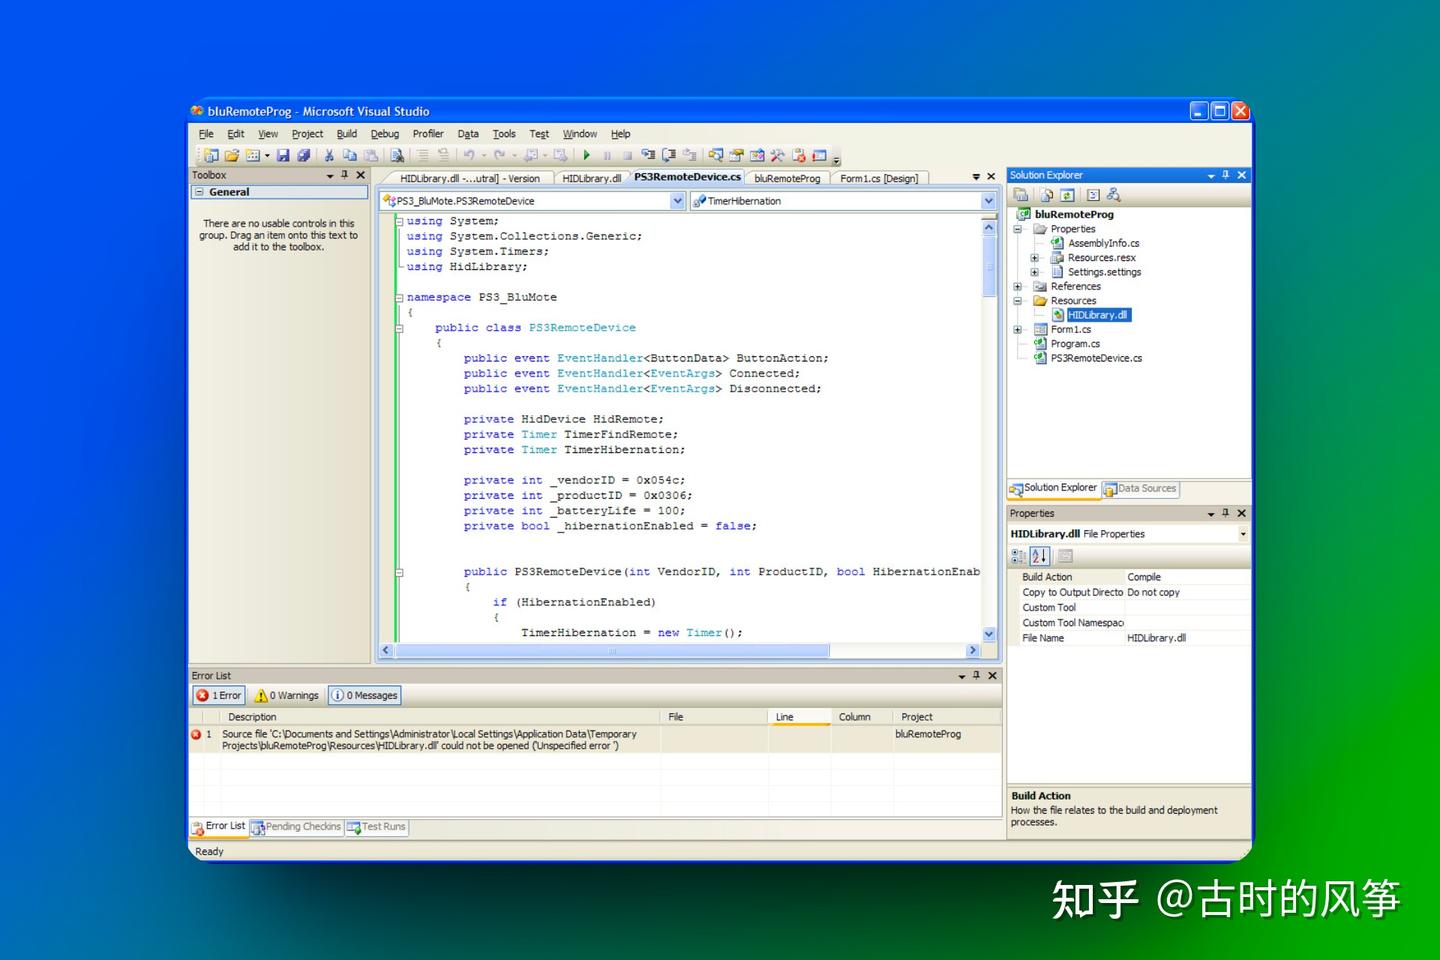Click the Save floppy disk icon

[x=283, y=155]
